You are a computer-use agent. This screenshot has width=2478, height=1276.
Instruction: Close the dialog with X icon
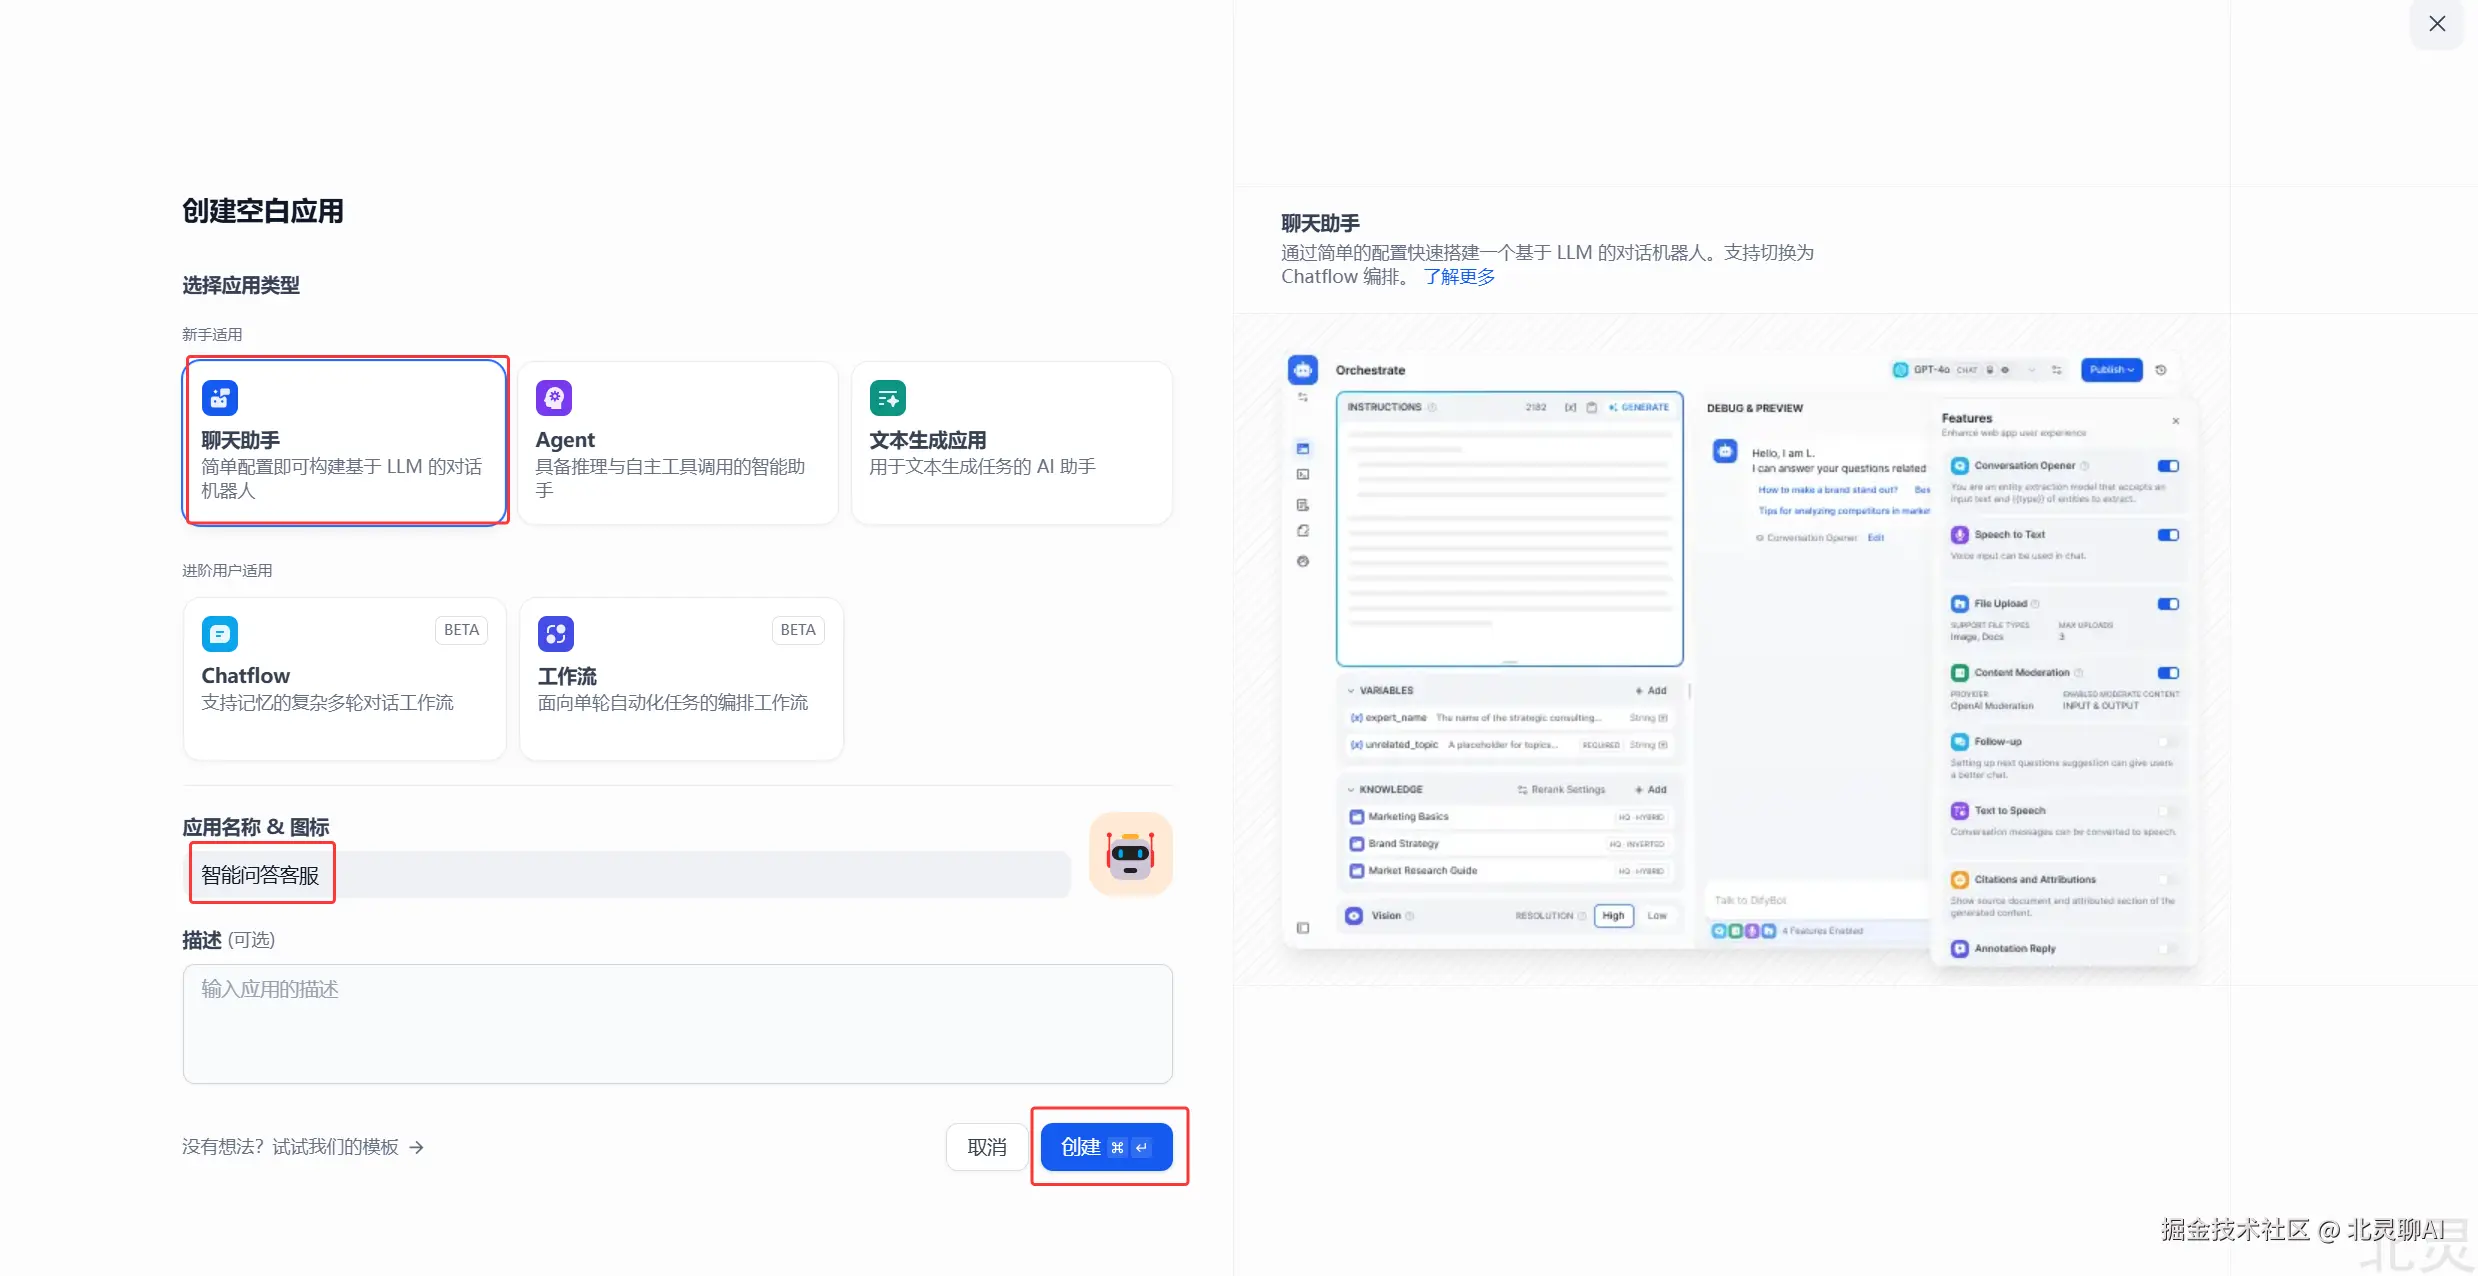(x=2437, y=24)
